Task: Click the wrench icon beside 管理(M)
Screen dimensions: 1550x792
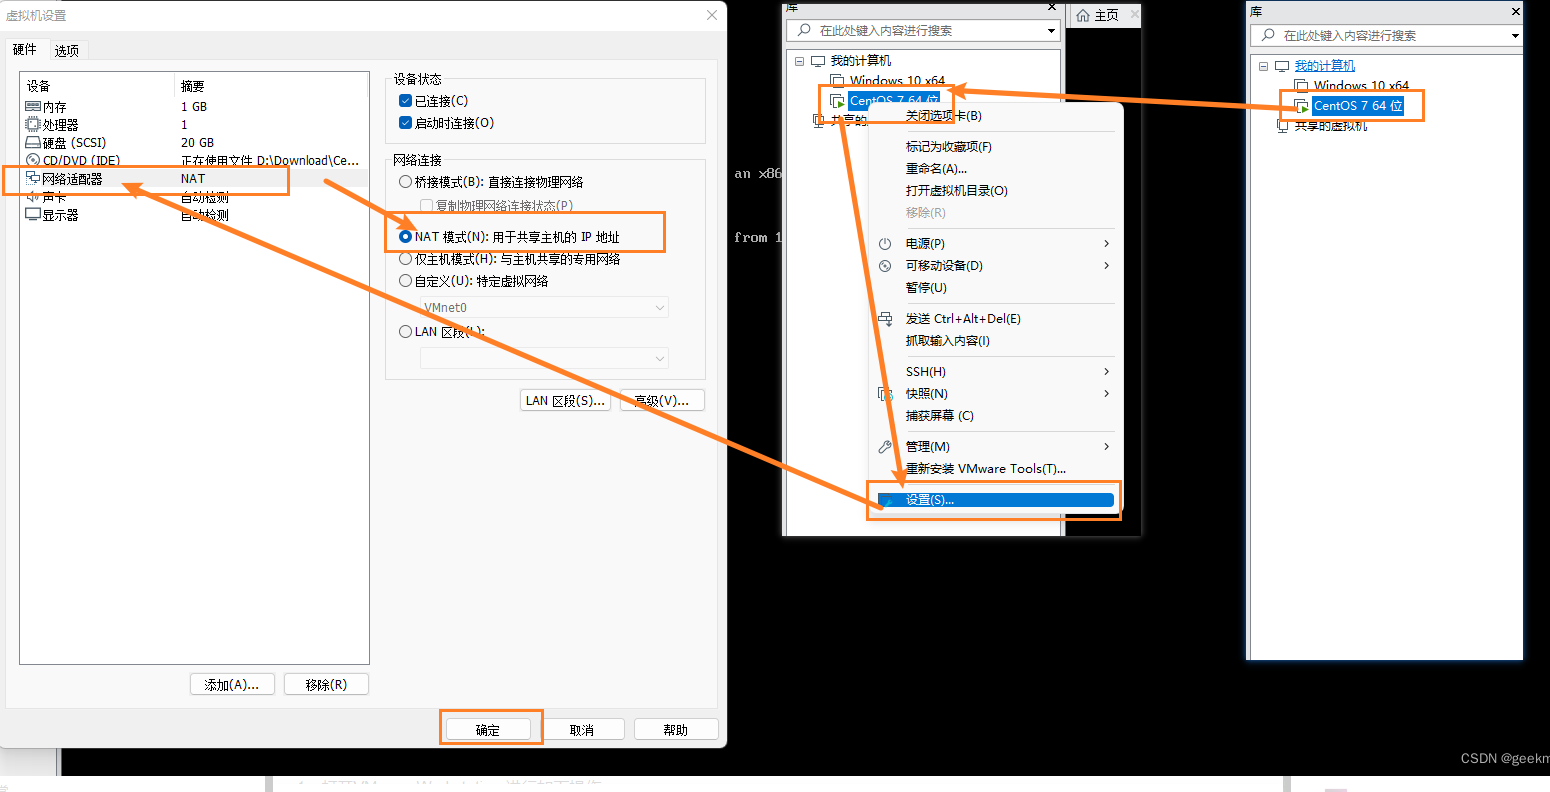Action: point(885,447)
